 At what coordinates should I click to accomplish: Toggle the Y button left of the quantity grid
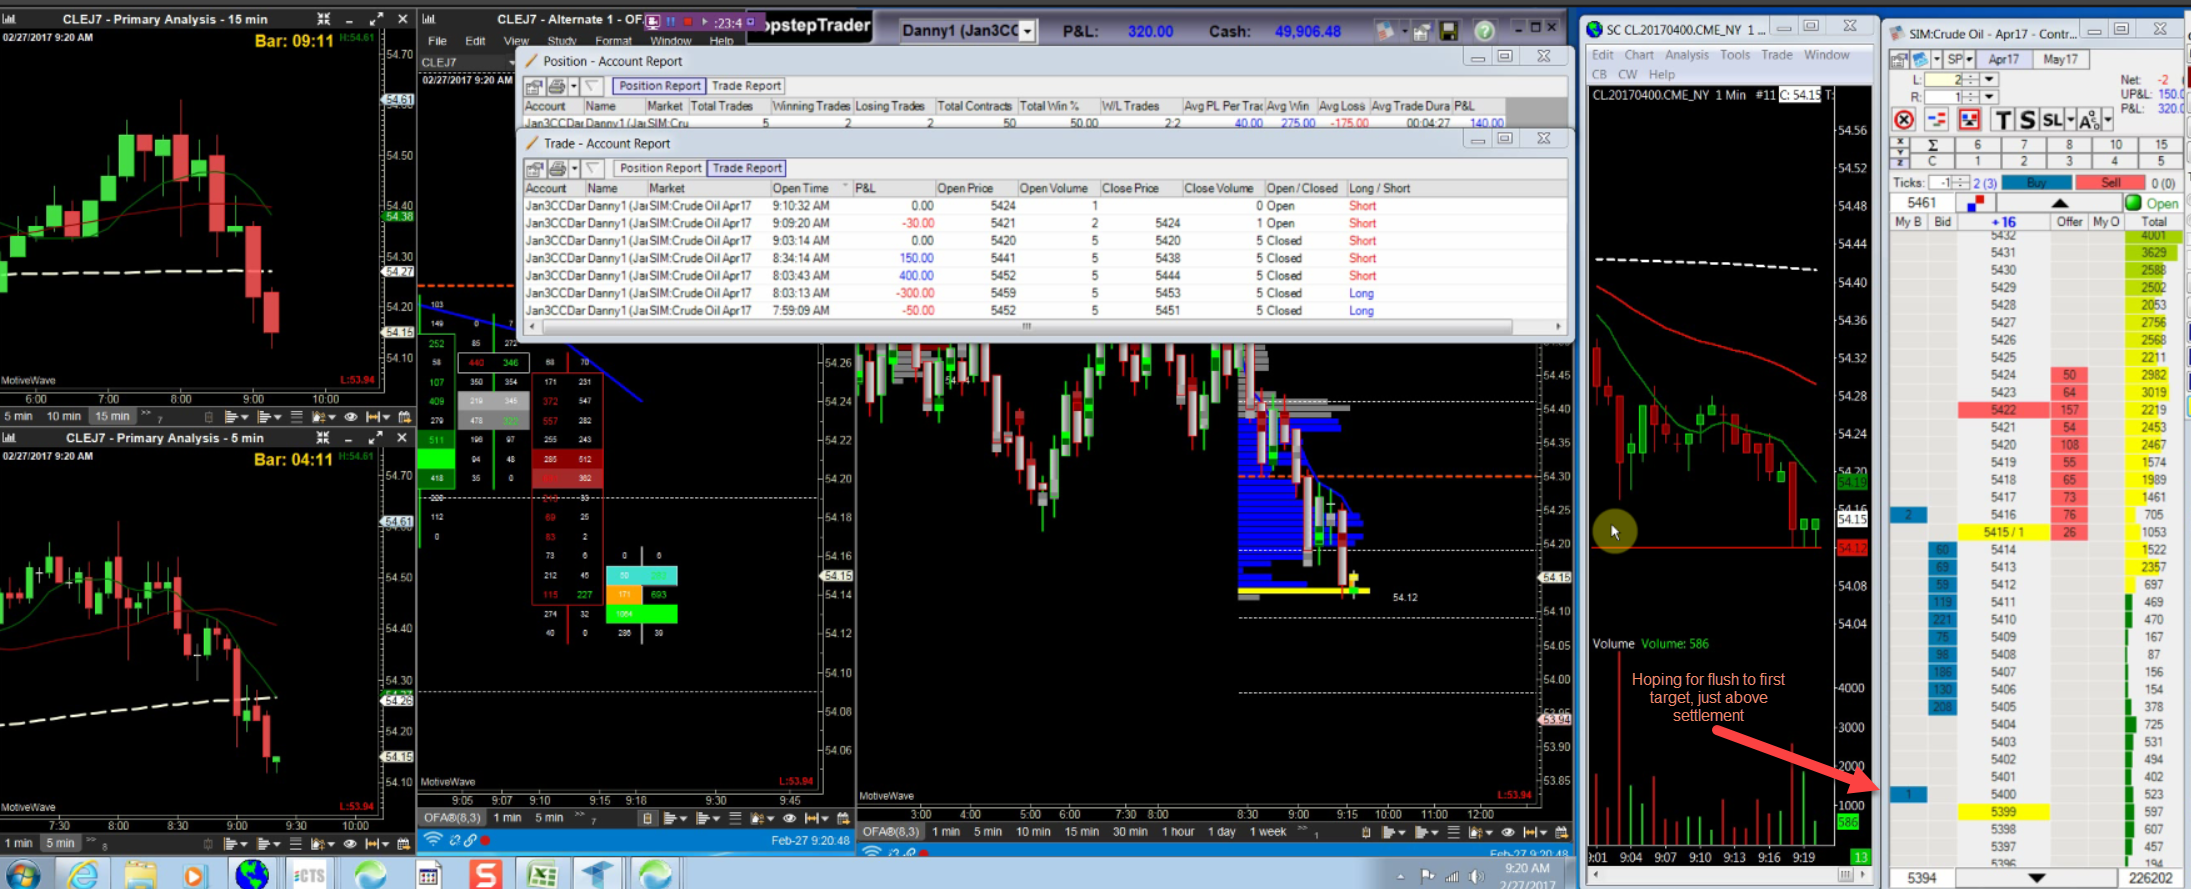pyautogui.click(x=1900, y=153)
